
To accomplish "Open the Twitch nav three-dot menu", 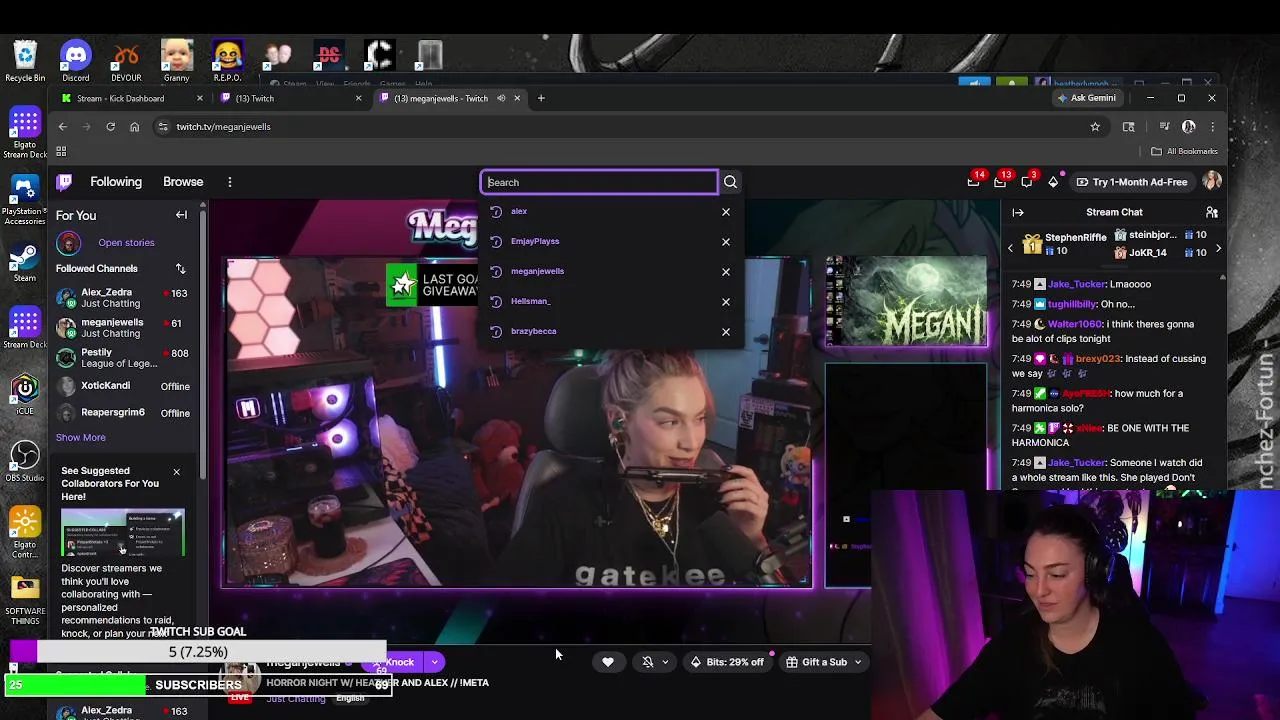I will click(229, 182).
